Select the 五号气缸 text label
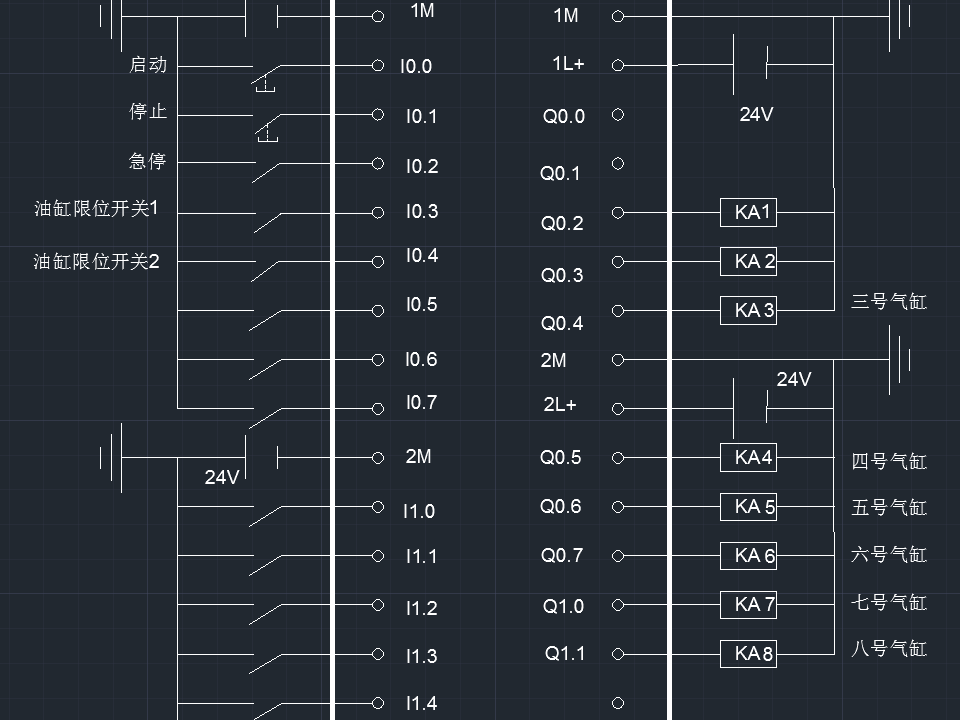This screenshot has height=720, width=960. 889,508
